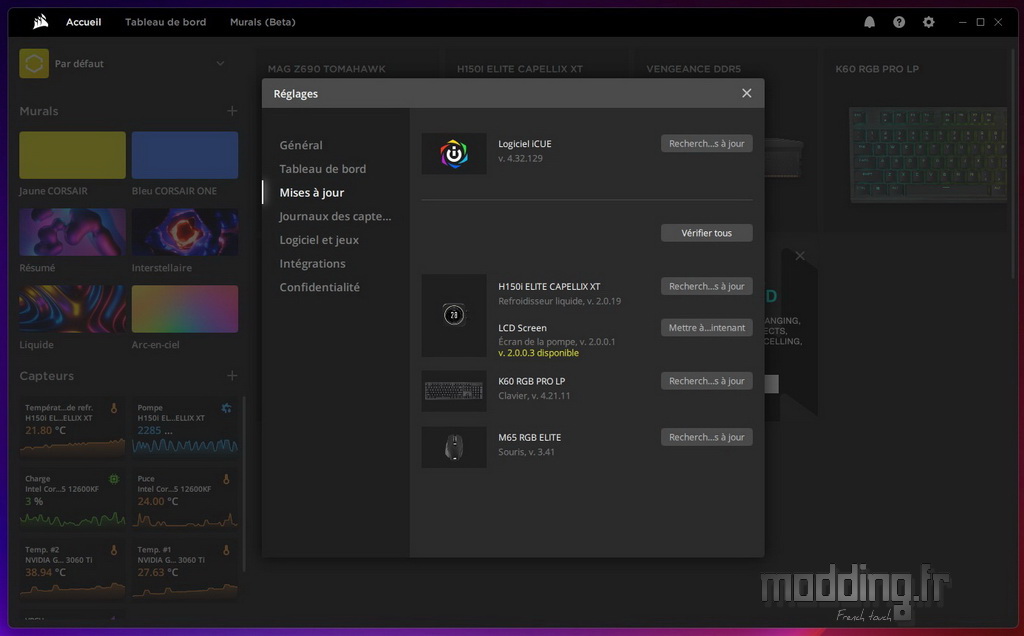Open the help question mark icon
The width and height of the screenshot is (1024, 636).
coord(899,22)
